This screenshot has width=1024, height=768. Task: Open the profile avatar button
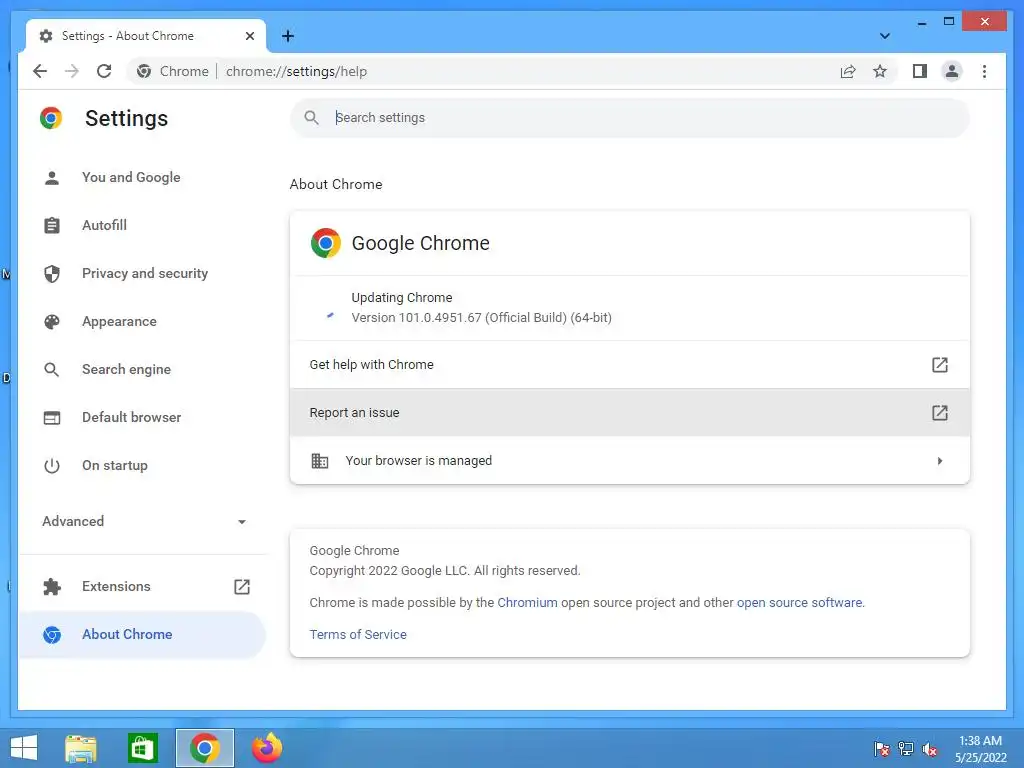(952, 71)
